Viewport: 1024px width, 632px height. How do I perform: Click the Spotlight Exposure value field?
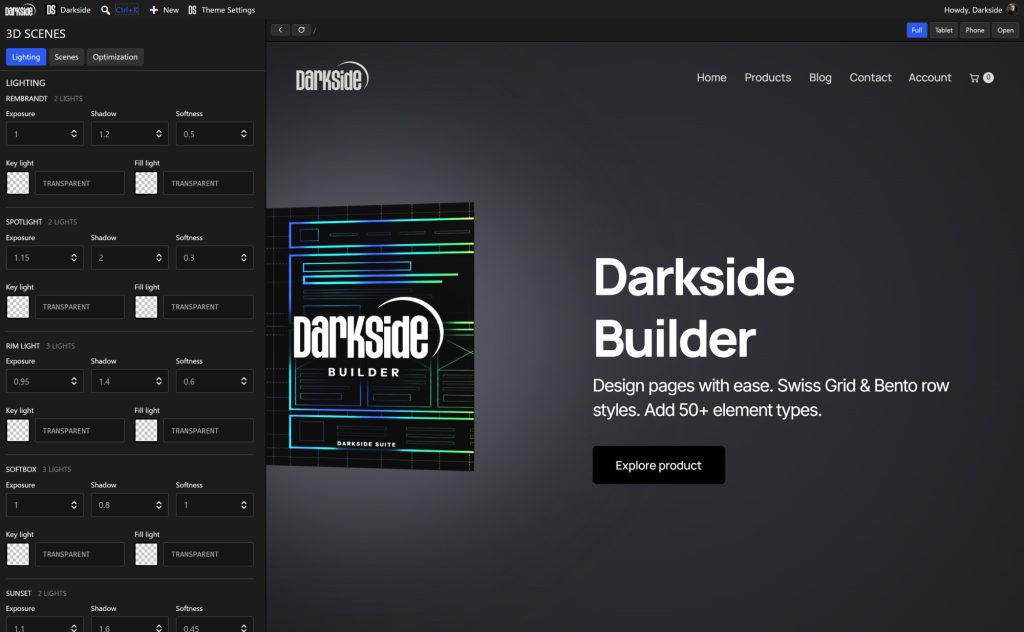pos(44,258)
